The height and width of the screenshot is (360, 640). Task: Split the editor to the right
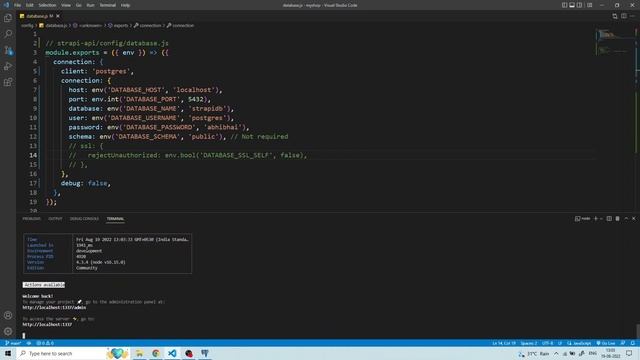624,16
